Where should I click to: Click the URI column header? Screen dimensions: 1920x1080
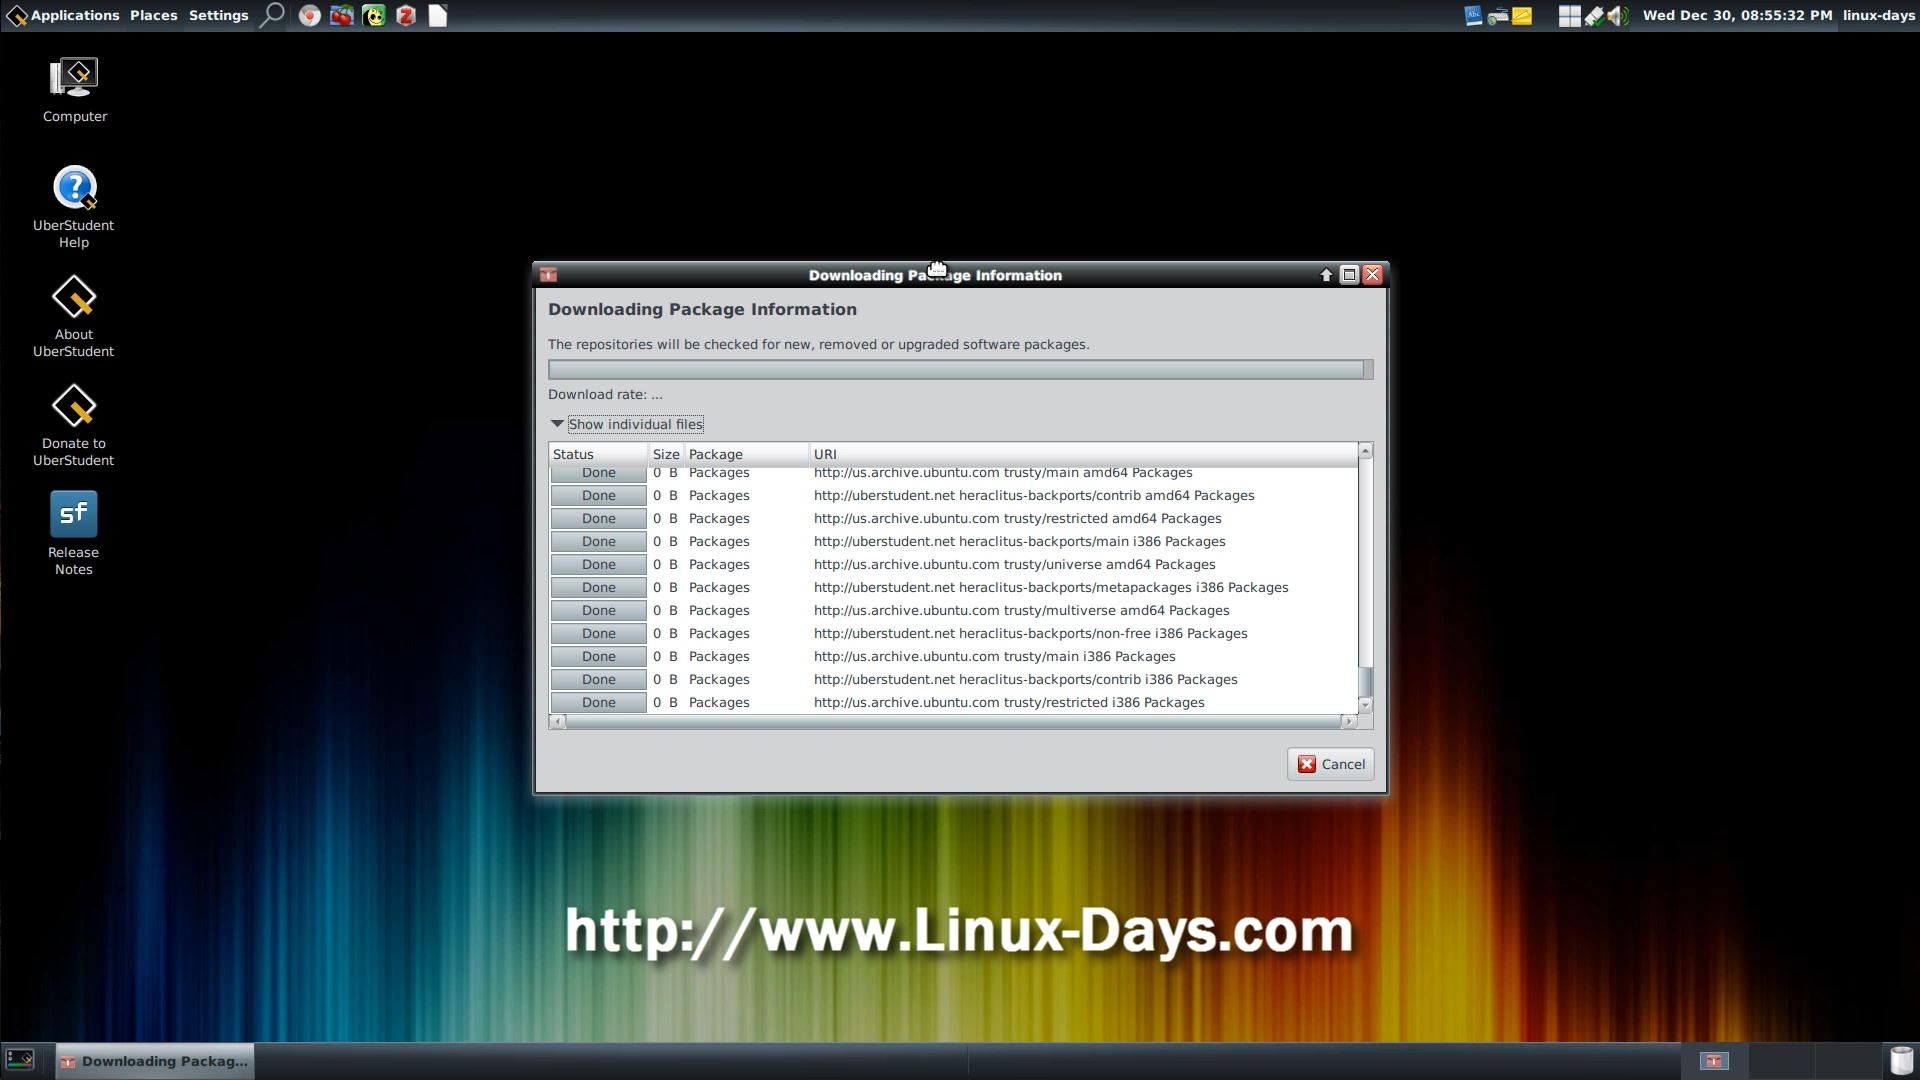1083,454
